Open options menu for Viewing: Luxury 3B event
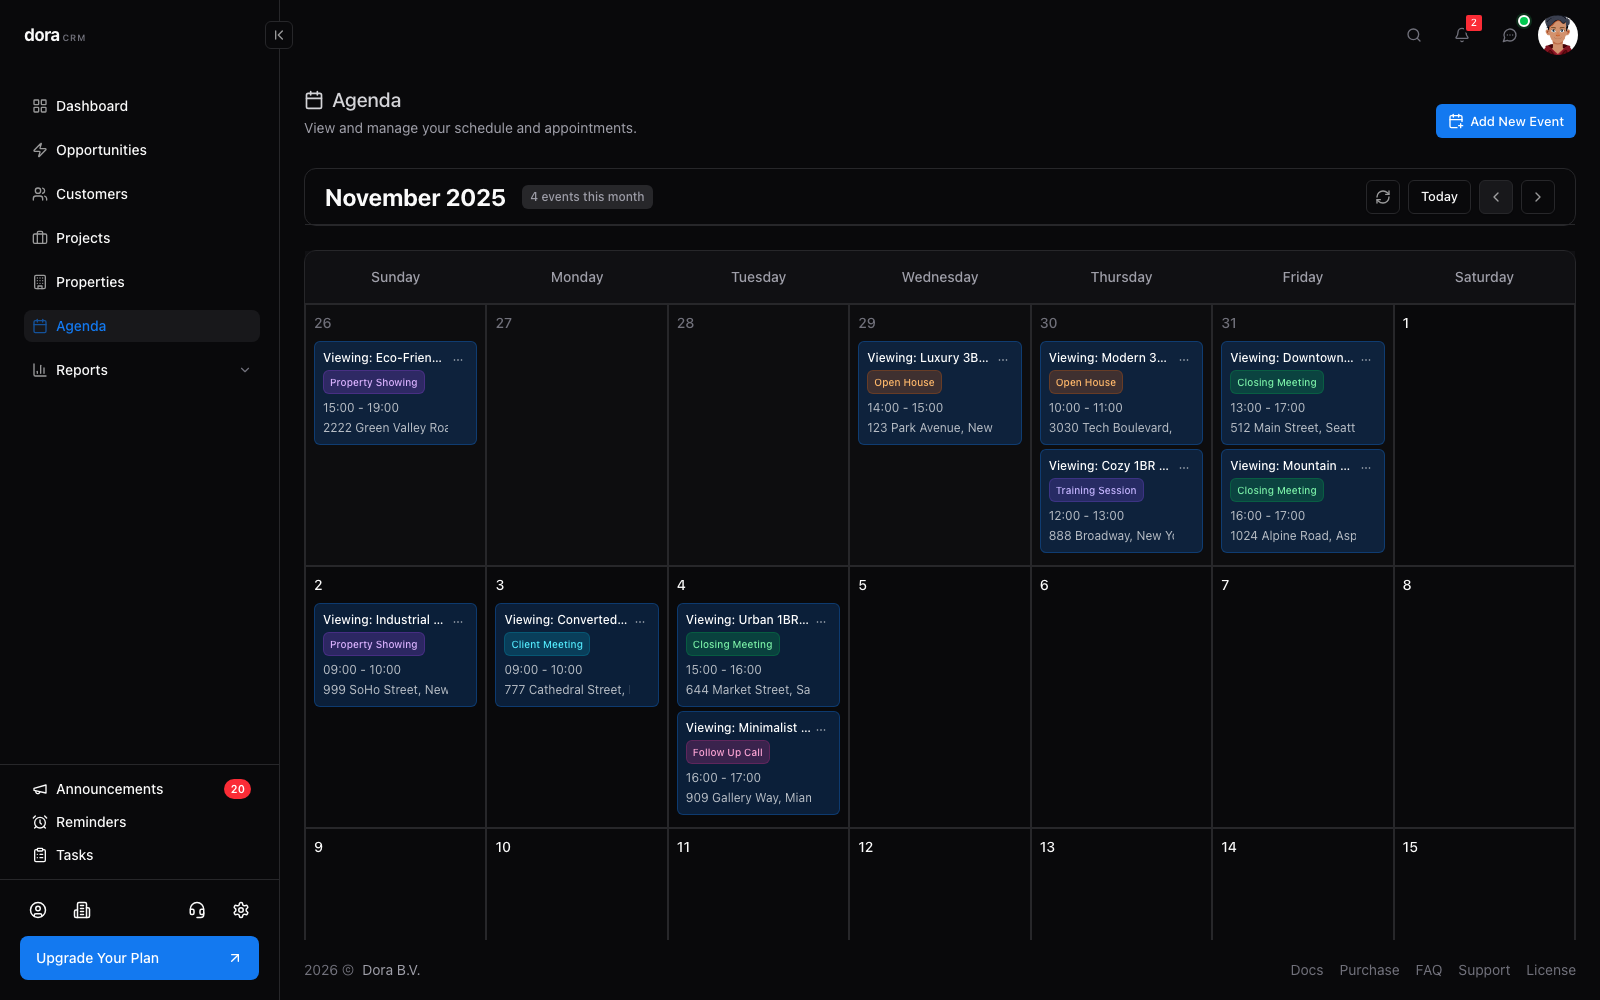Viewport: 1600px width, 1000px height. coord(1003,358)
